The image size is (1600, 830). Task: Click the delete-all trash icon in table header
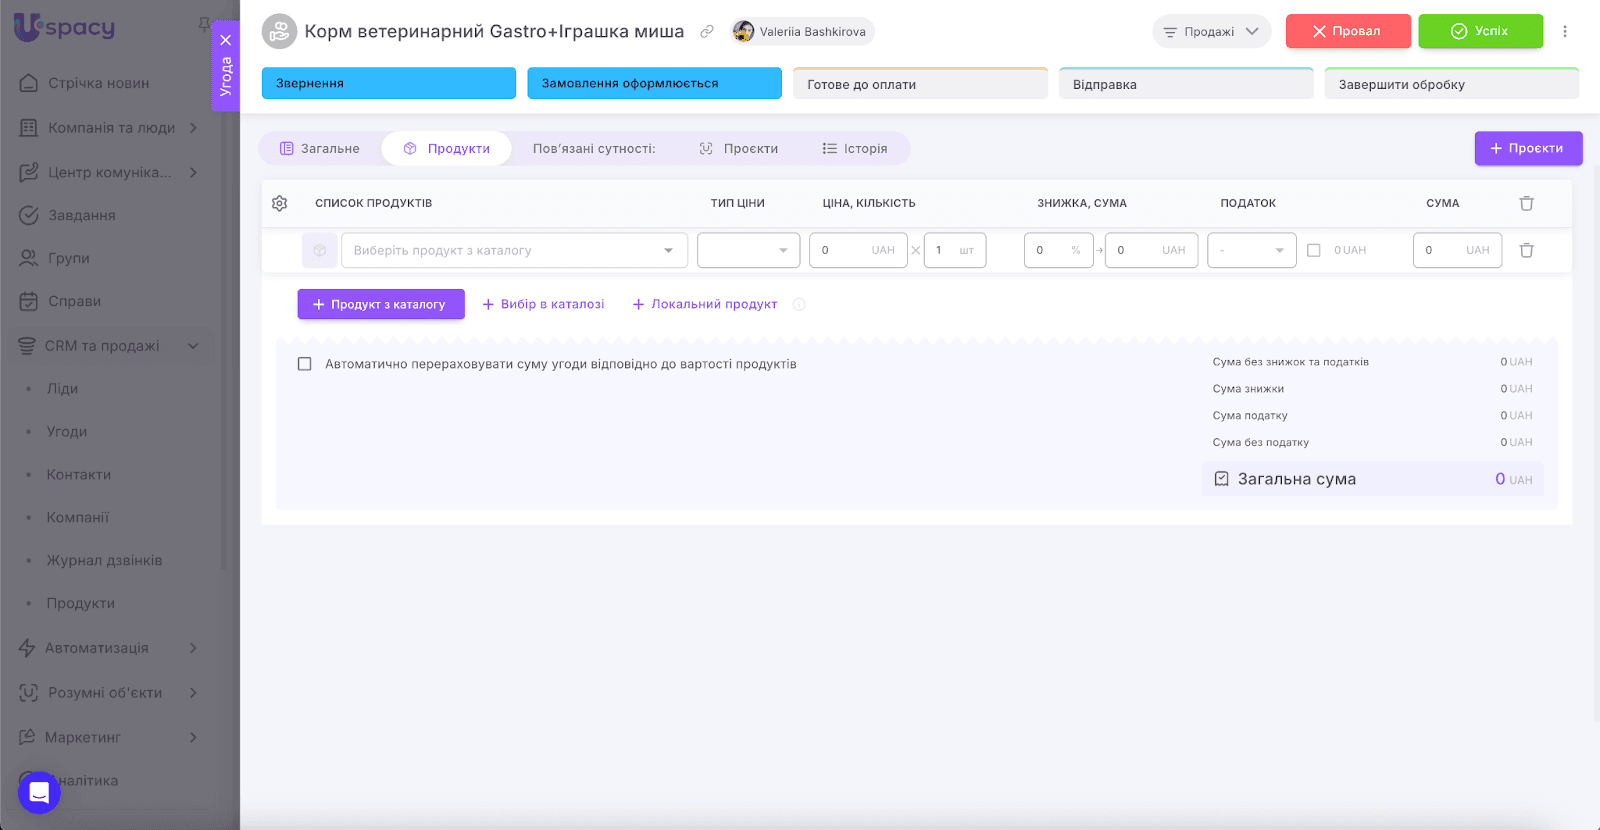(1526, 203)
